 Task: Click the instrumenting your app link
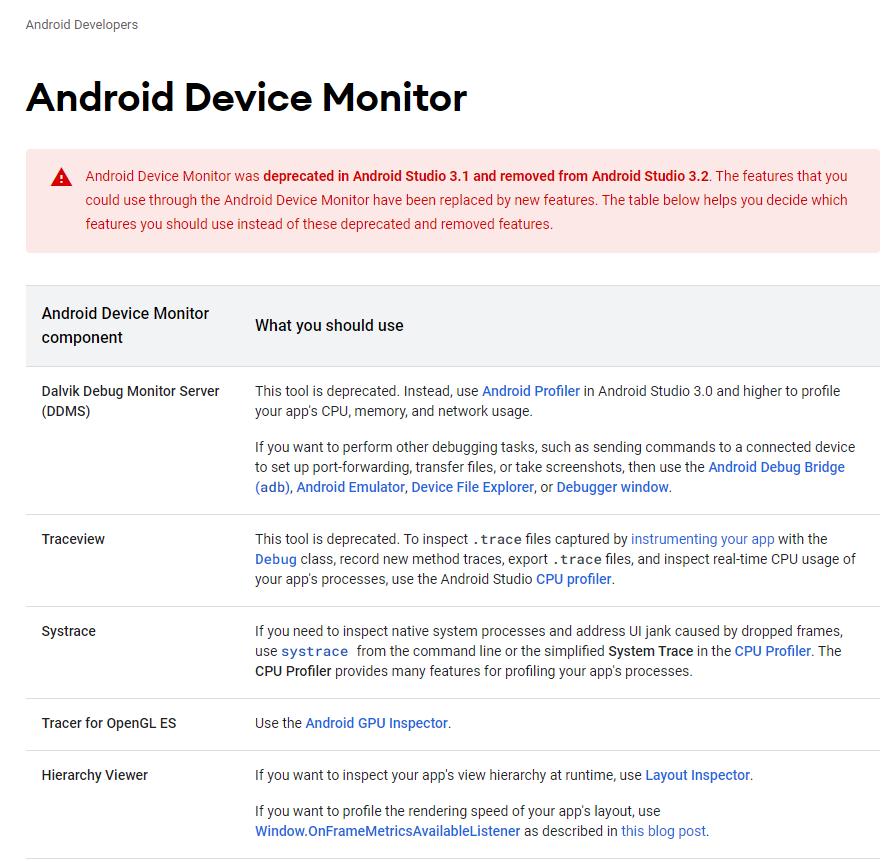click(x=703, y=539)
